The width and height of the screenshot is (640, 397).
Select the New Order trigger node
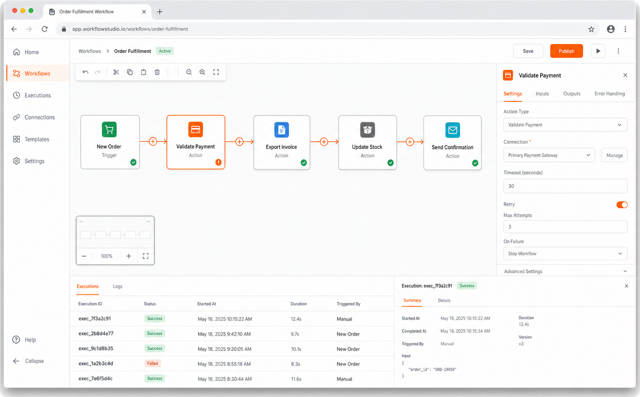(110, 142)
